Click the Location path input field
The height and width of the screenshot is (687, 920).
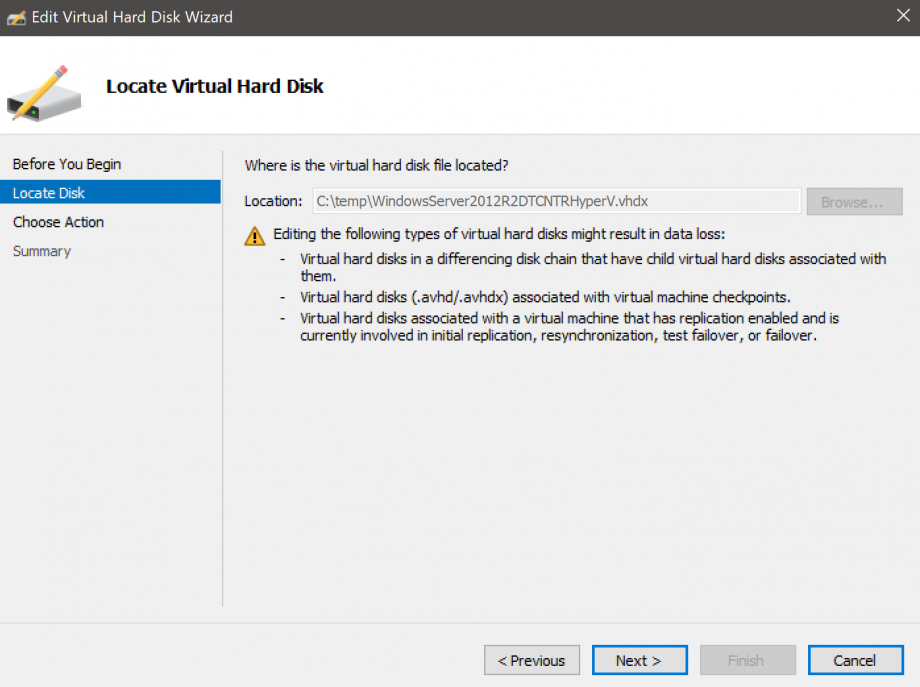[555, 201]
